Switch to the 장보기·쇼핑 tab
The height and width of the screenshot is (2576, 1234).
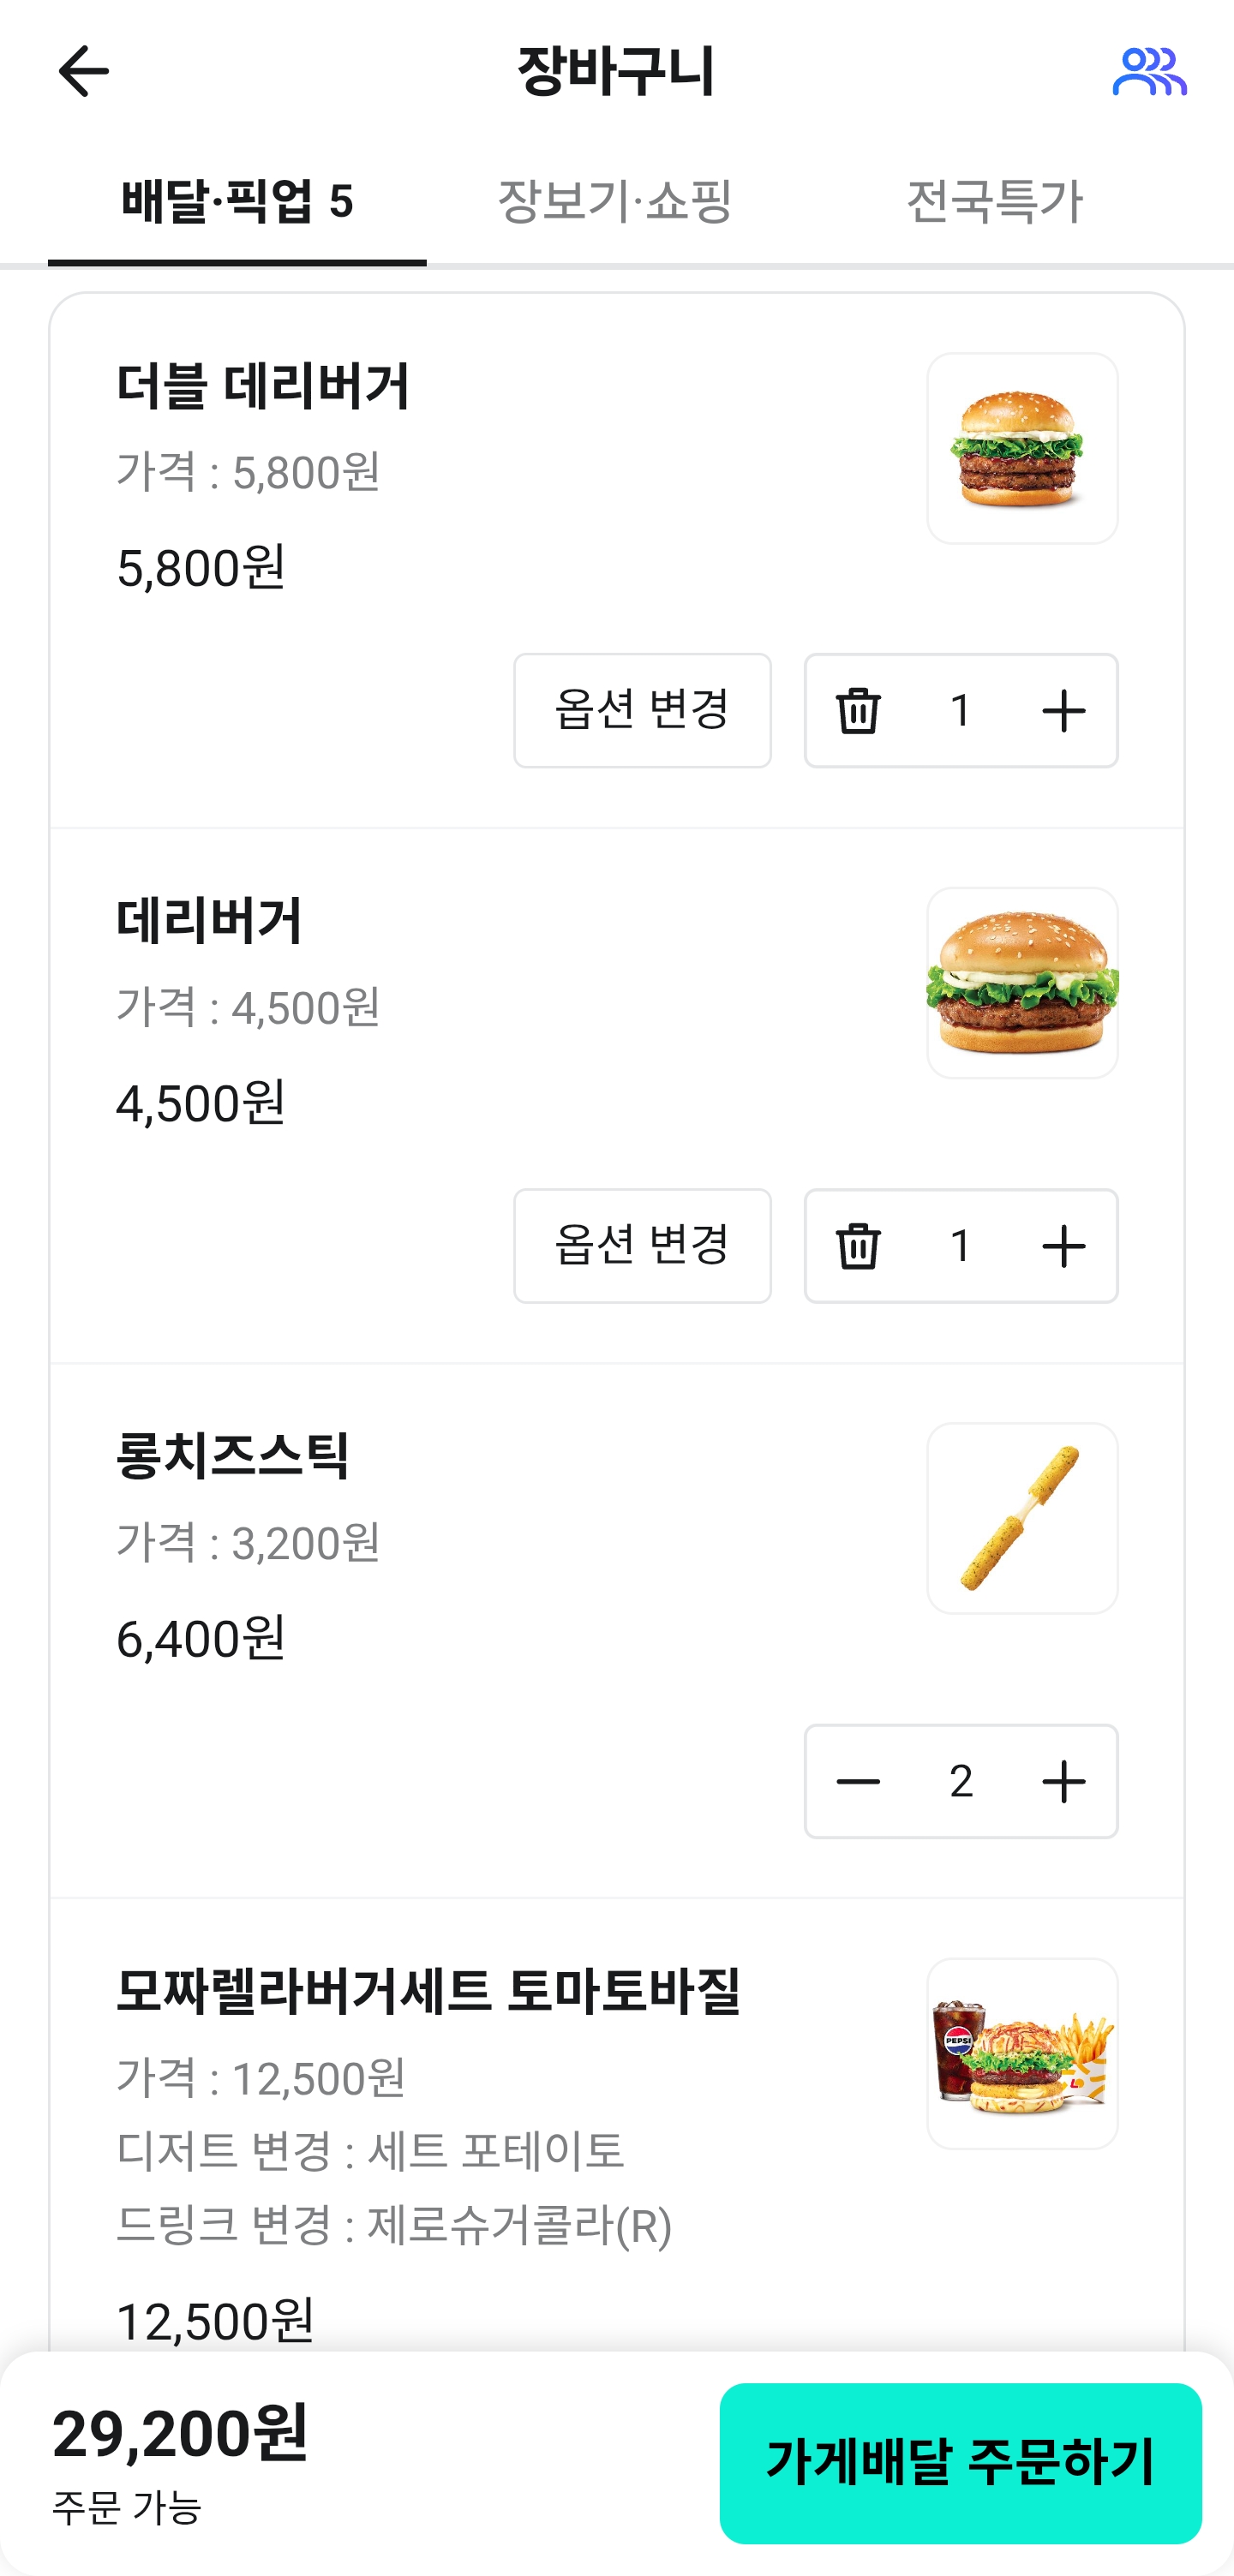coord(615,202)
